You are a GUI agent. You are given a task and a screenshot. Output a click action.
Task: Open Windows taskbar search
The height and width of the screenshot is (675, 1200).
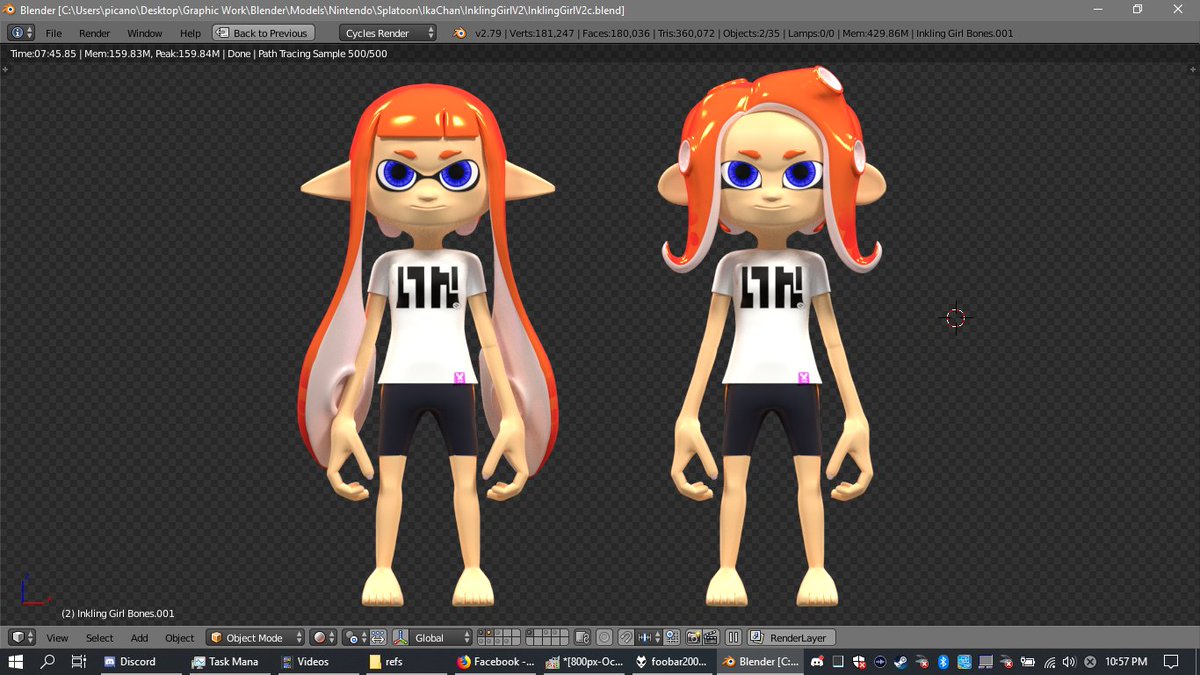click(x=47, y=662)
